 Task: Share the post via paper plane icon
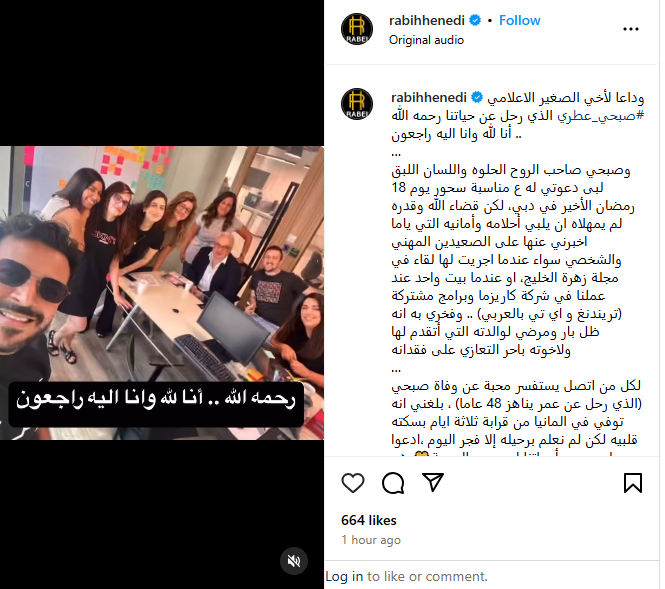coord(433,482)
